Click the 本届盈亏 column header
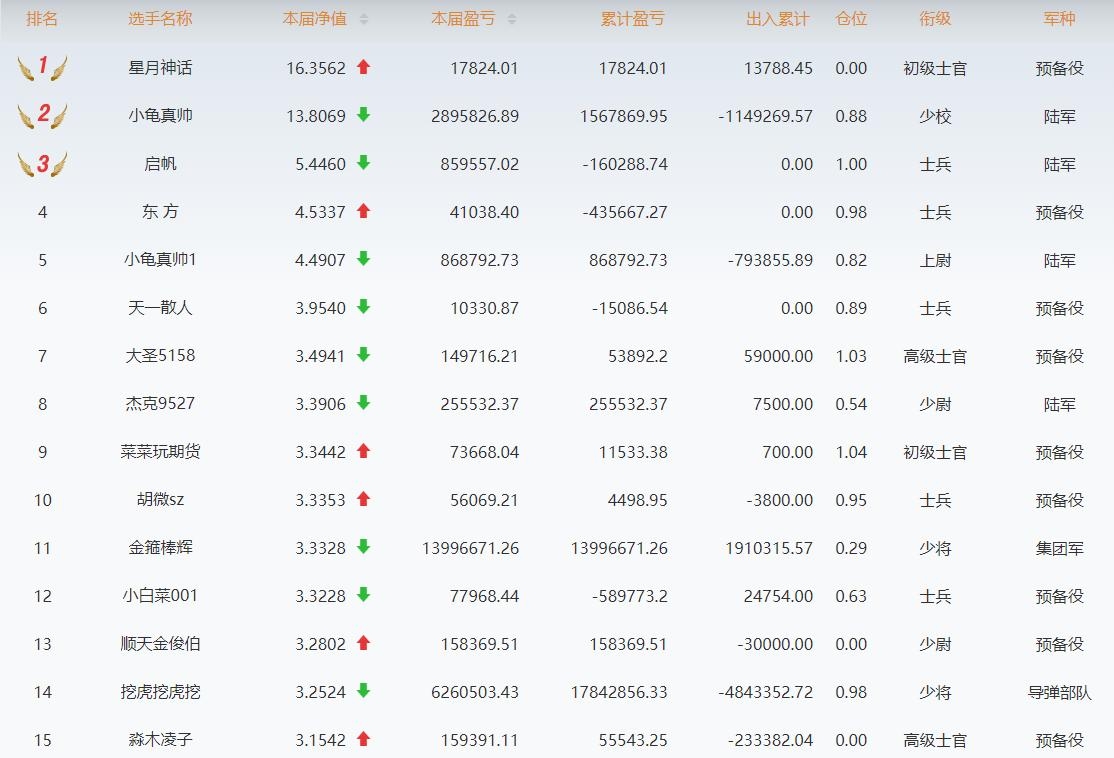 click(463, 19)
